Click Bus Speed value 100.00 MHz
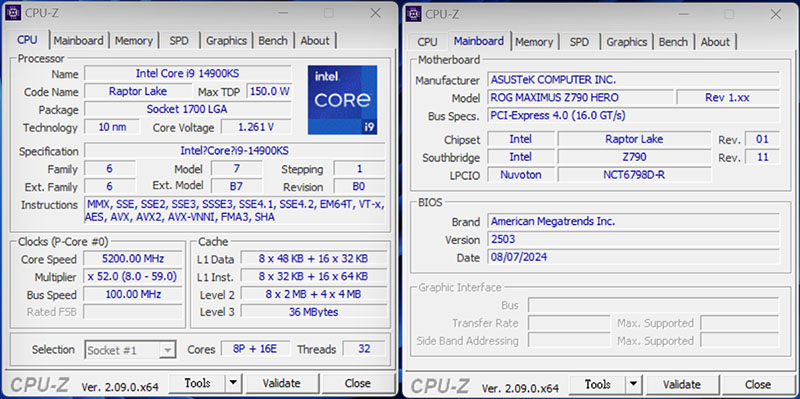The image size is (800, 399). coord(133,294)
